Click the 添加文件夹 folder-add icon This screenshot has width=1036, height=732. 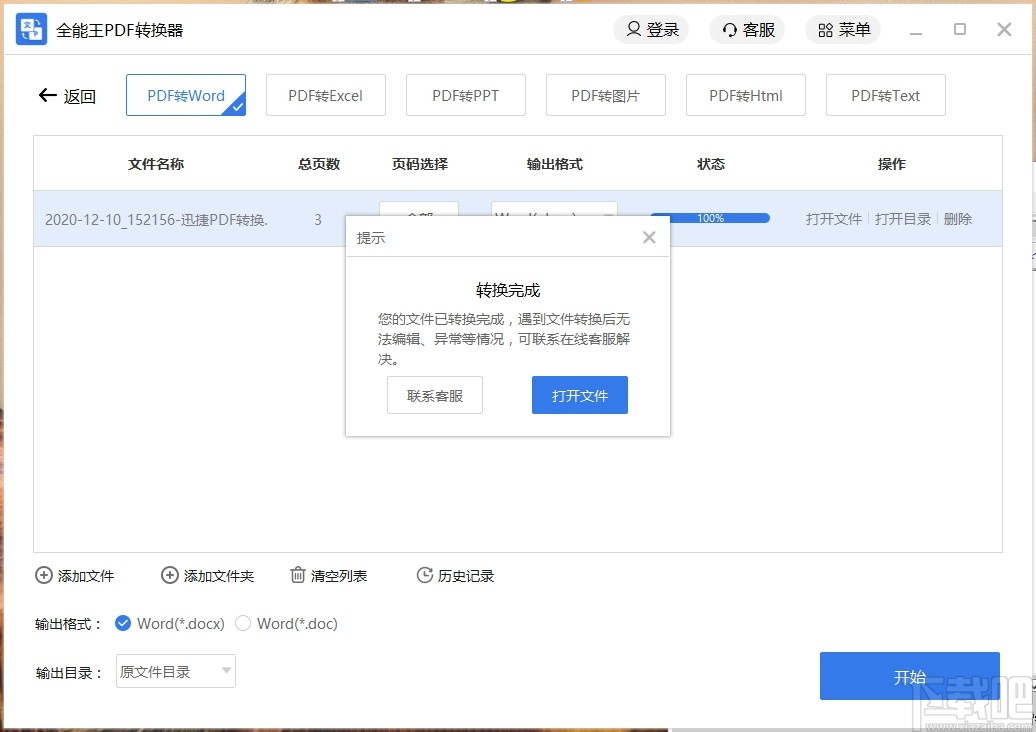click(x=168, y=575)
